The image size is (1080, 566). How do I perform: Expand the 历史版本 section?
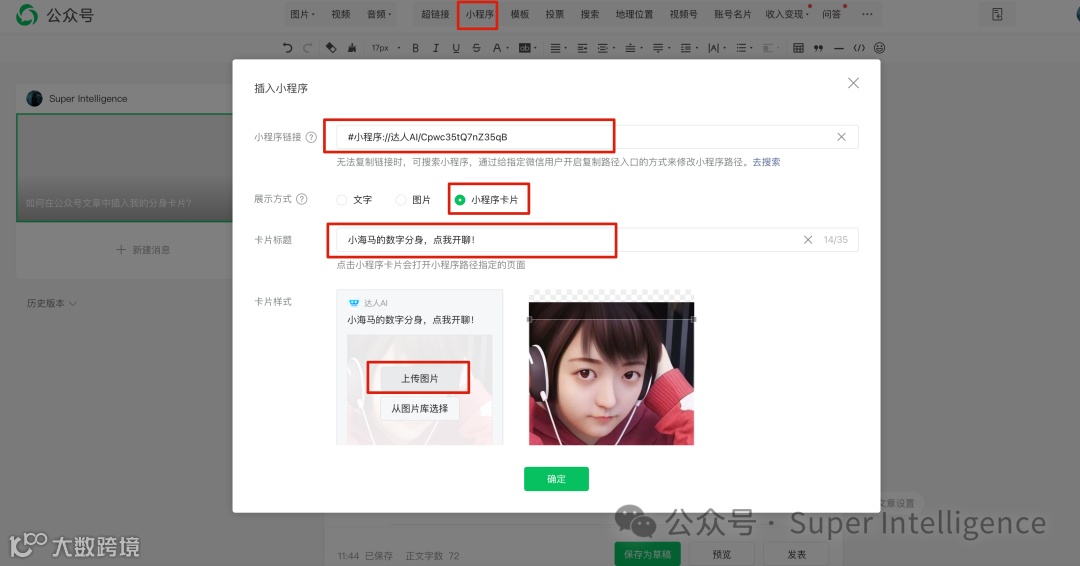[52, 303]
